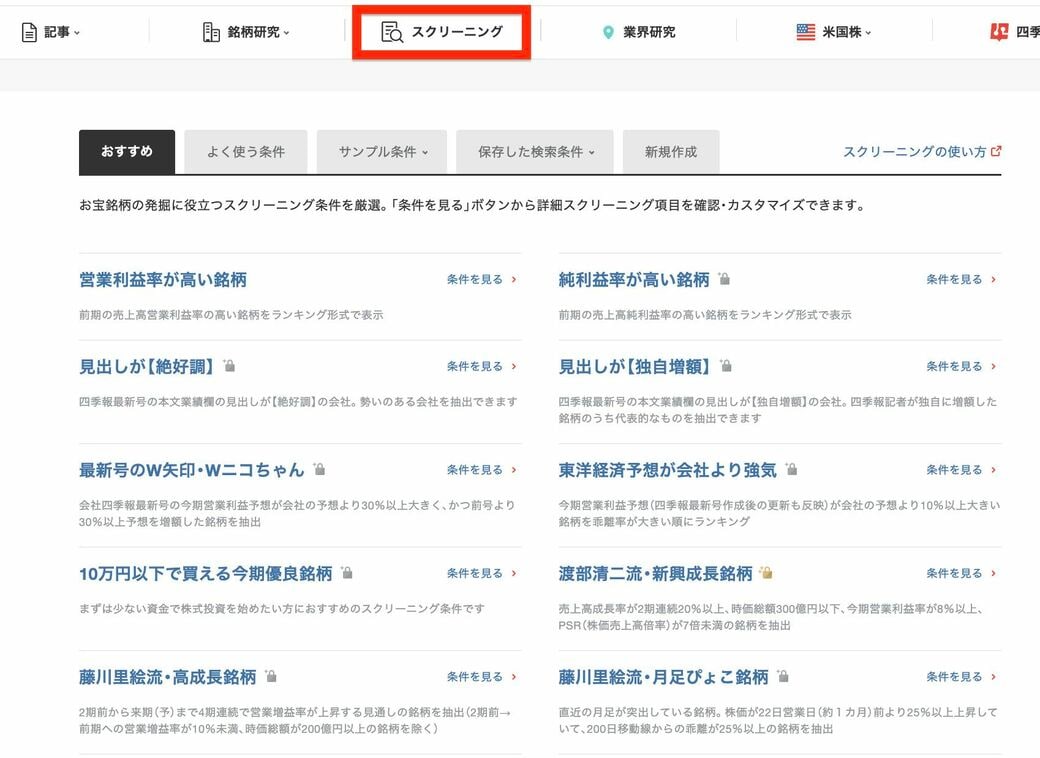Click 条件を見る for 営業利益率が高い銘柄

coord(476,279)
